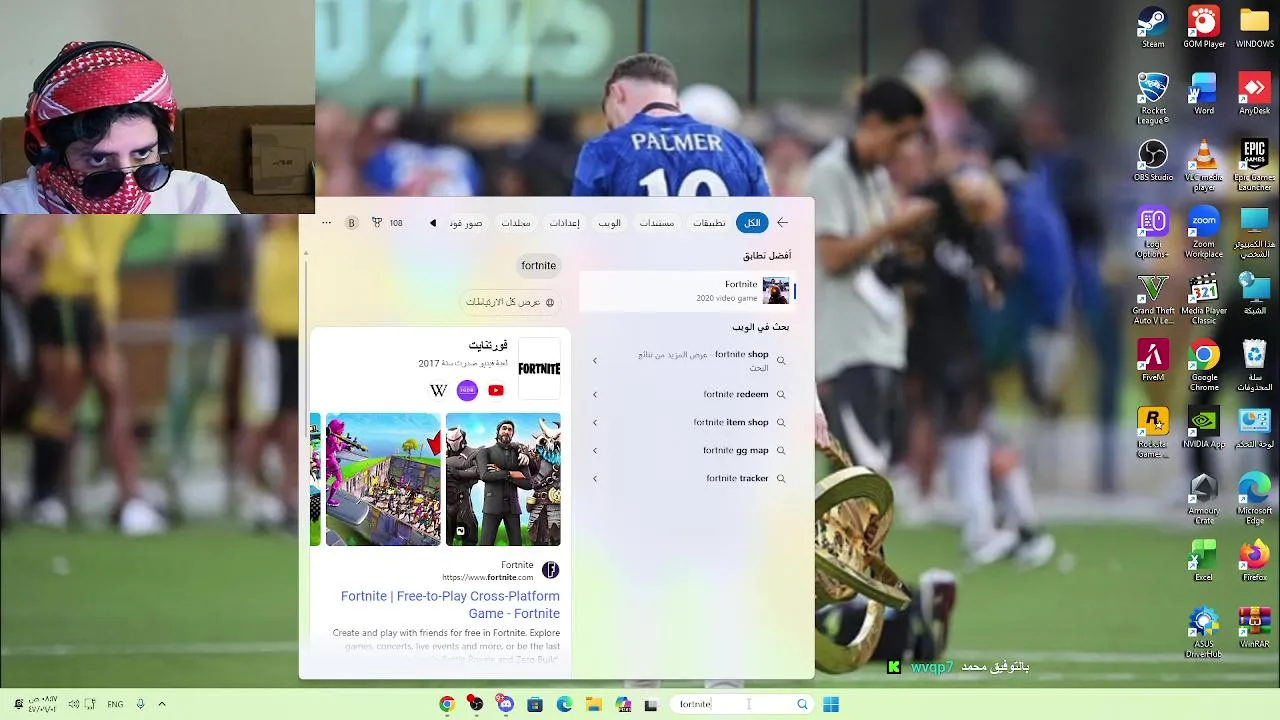Image resolution: width=1280 pixels, height=720 pixels.
Task: Click the back arrow in search panel
Action: [x=783, y=223]
